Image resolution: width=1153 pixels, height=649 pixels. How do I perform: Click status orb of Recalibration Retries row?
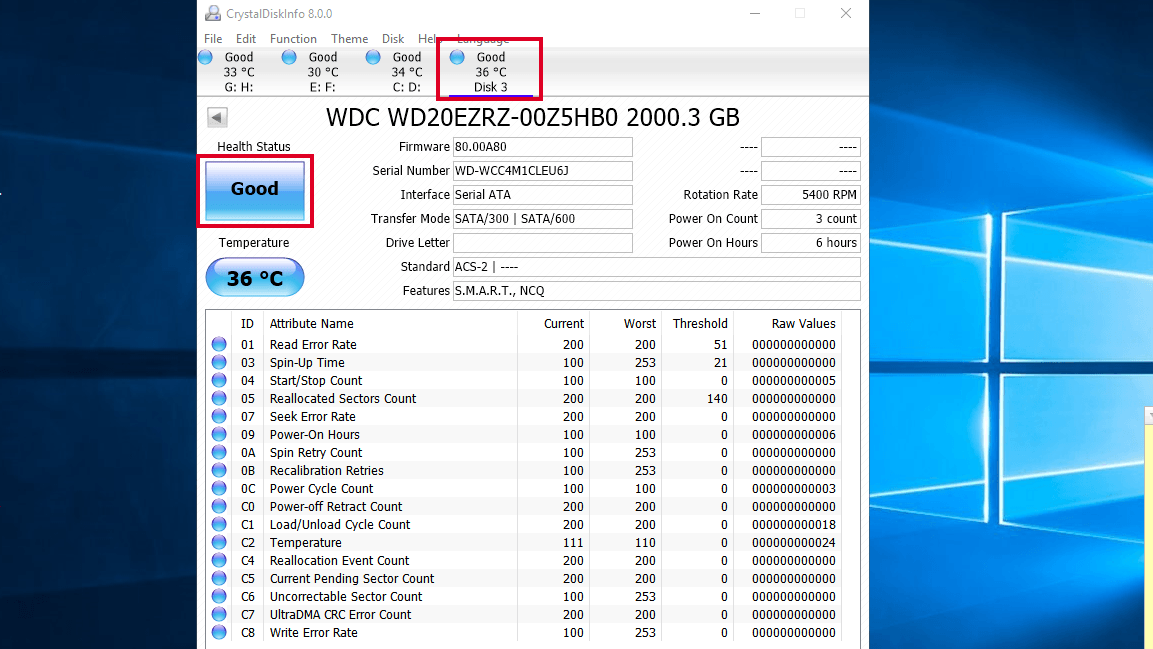(219, 470)
